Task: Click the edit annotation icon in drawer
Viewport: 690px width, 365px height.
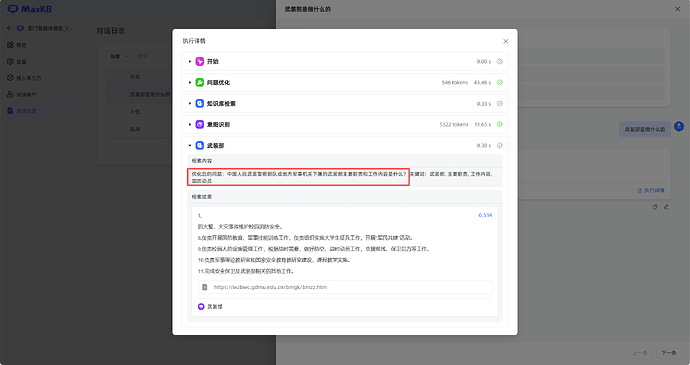Action: coord(667,207)
